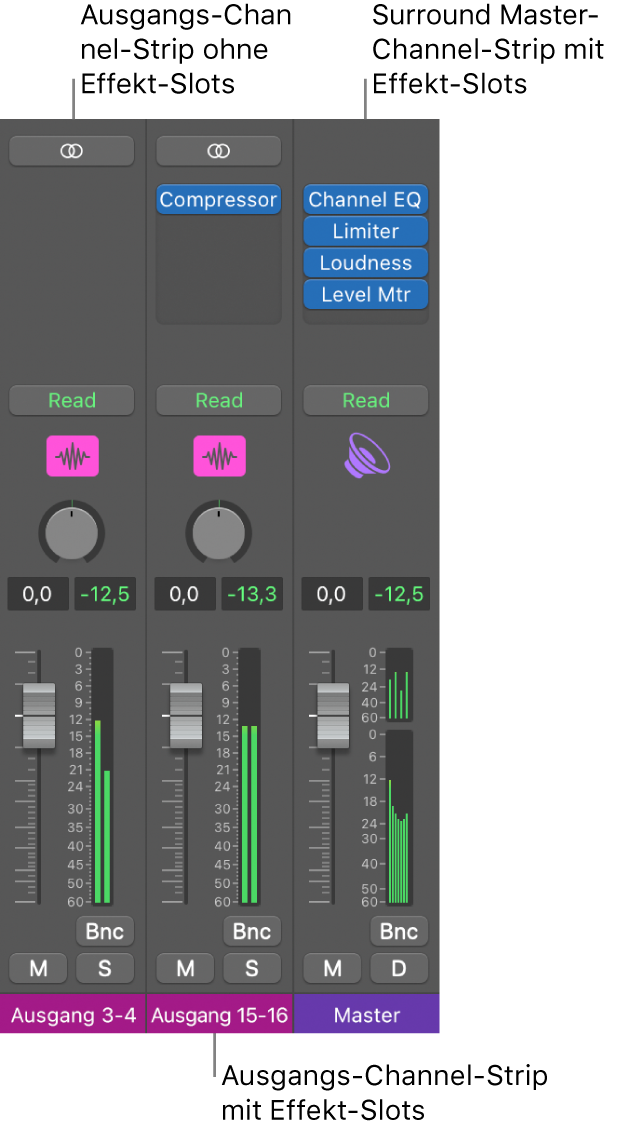Click the level meter on Ausgang 15-16

(x=250, y=776)
